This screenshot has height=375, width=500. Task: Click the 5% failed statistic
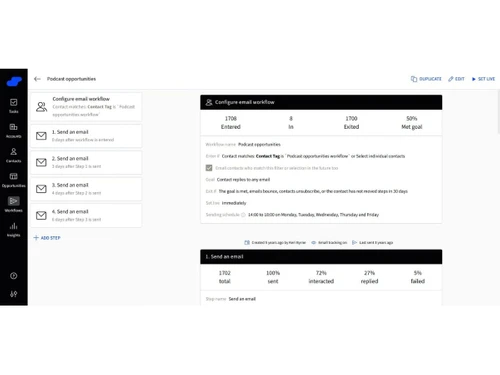pos(418,277)
